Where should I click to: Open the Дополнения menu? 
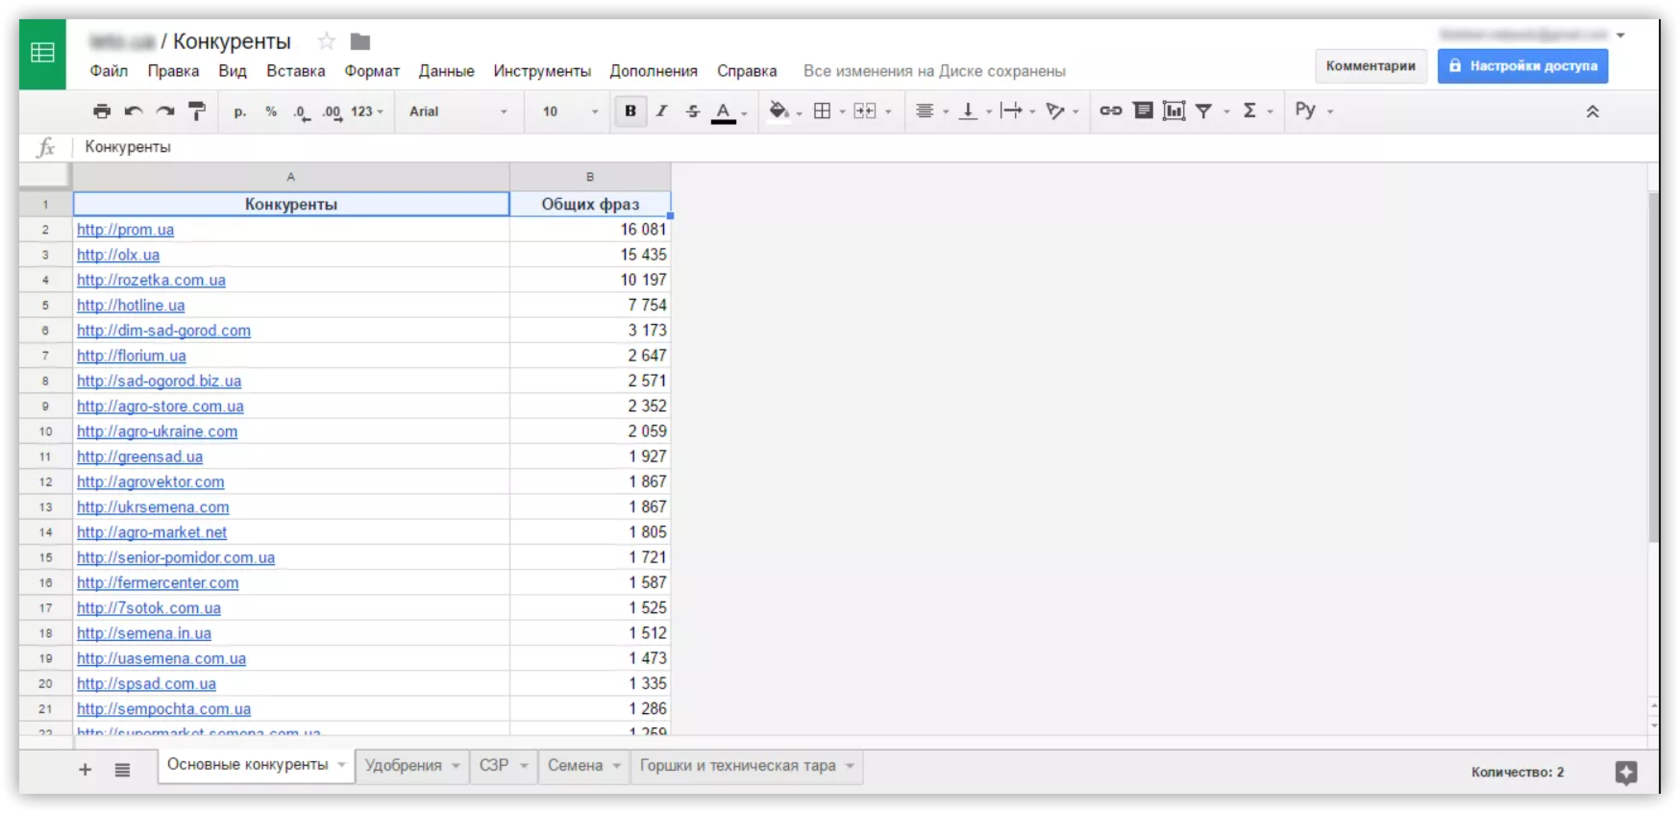654,71
